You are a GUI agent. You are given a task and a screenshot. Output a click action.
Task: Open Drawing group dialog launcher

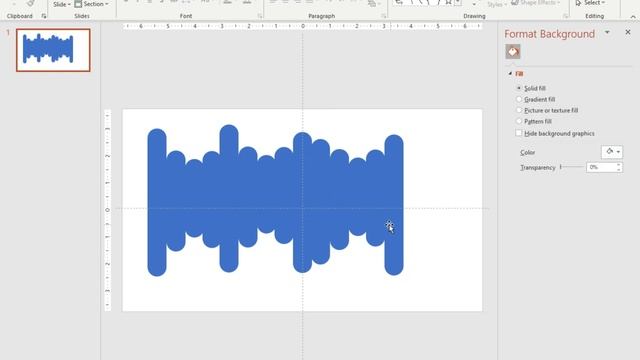565,16
